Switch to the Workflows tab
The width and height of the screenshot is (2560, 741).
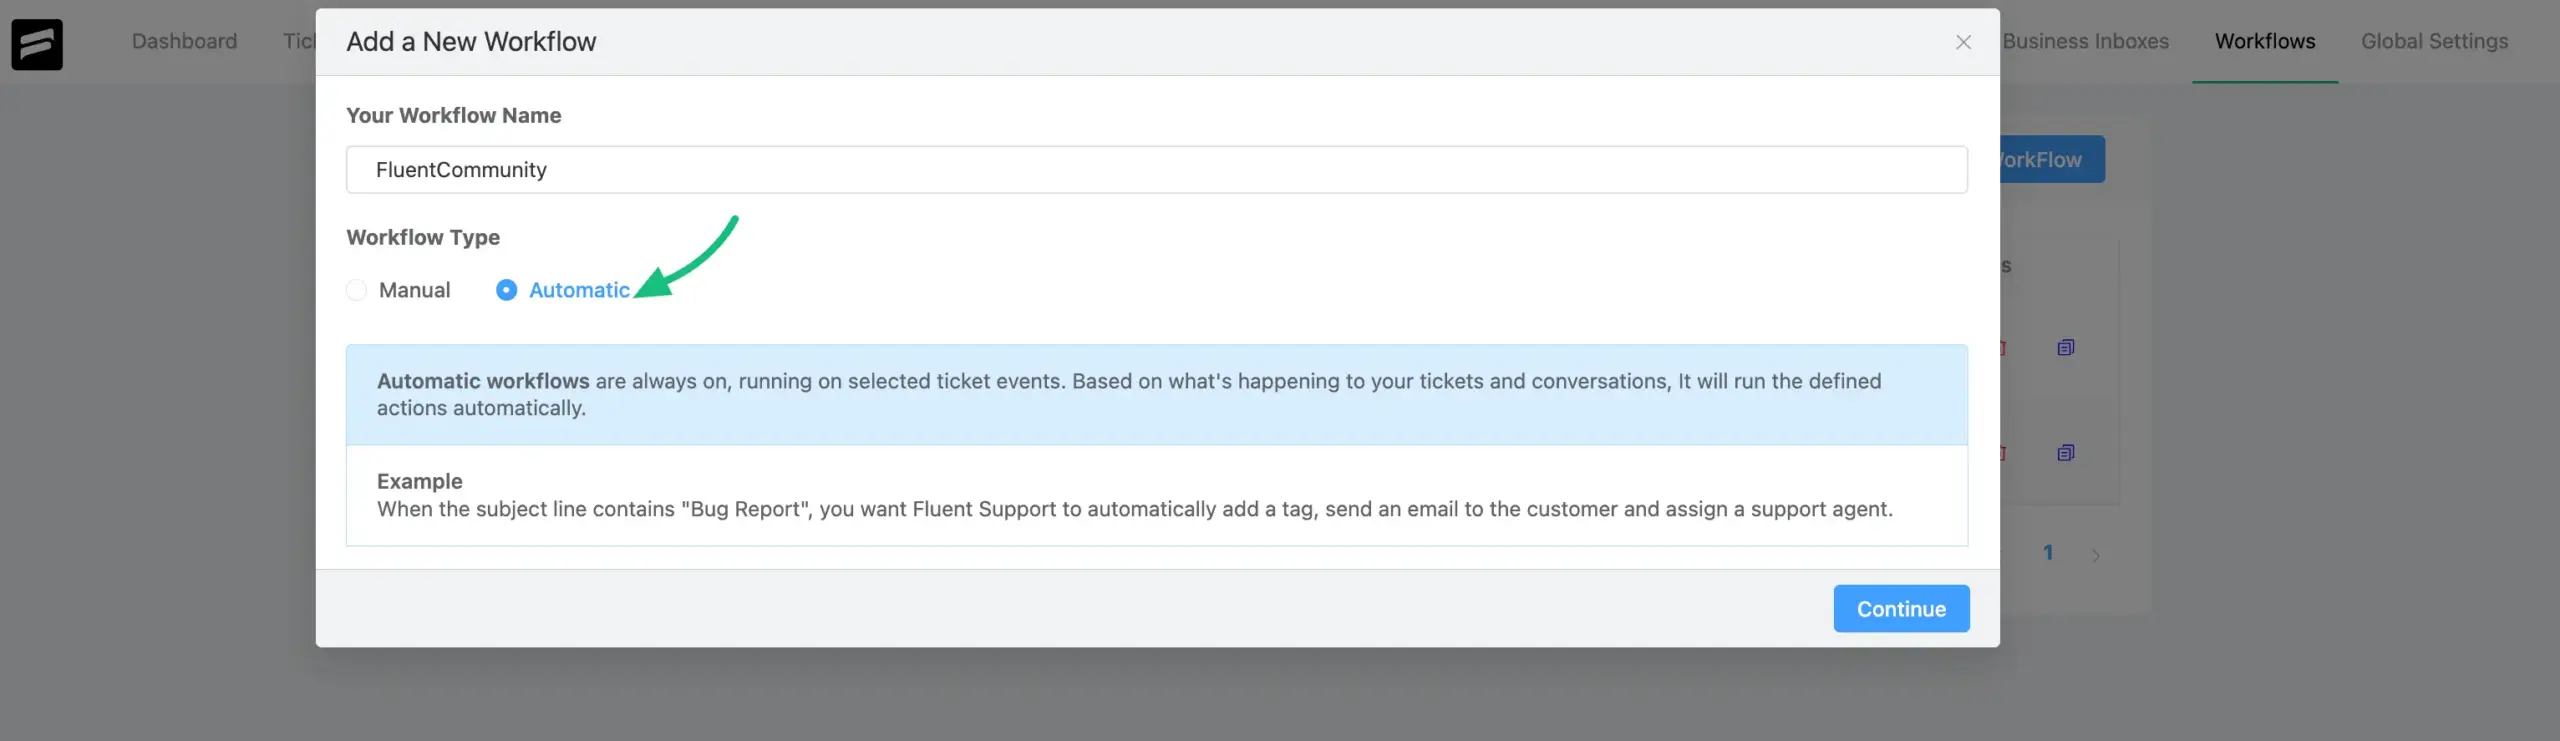2264,41
